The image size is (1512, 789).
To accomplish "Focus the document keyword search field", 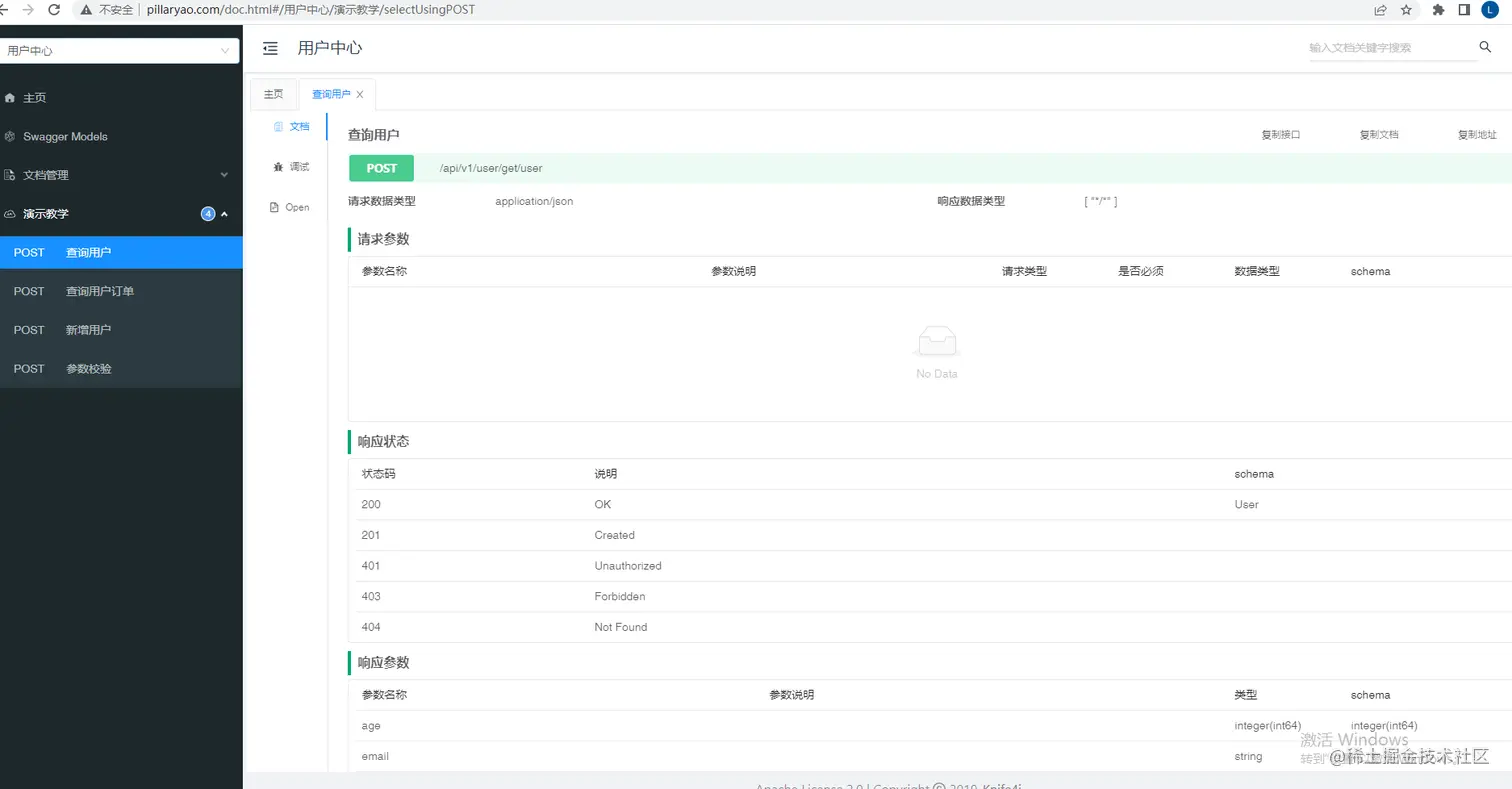I will [1392, 48].
